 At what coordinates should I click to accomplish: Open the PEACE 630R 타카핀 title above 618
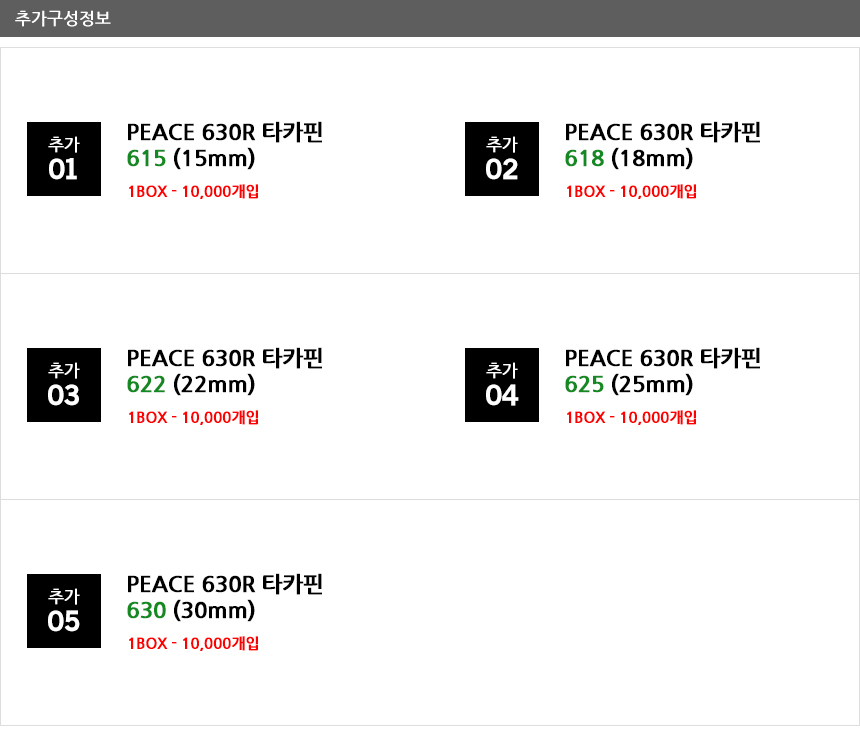(663, 132)
